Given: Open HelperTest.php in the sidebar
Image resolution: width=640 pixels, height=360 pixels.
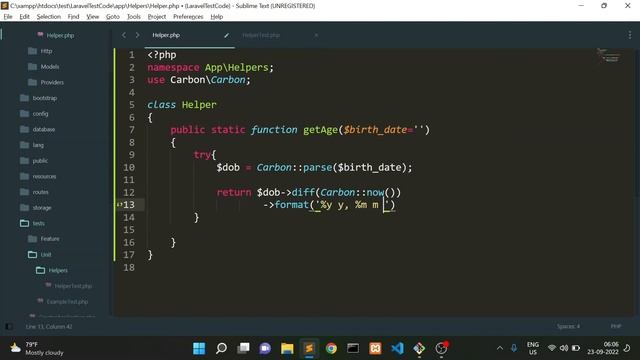Looking at the screenshot, I should pyautogui.click(x=73, y=286).
